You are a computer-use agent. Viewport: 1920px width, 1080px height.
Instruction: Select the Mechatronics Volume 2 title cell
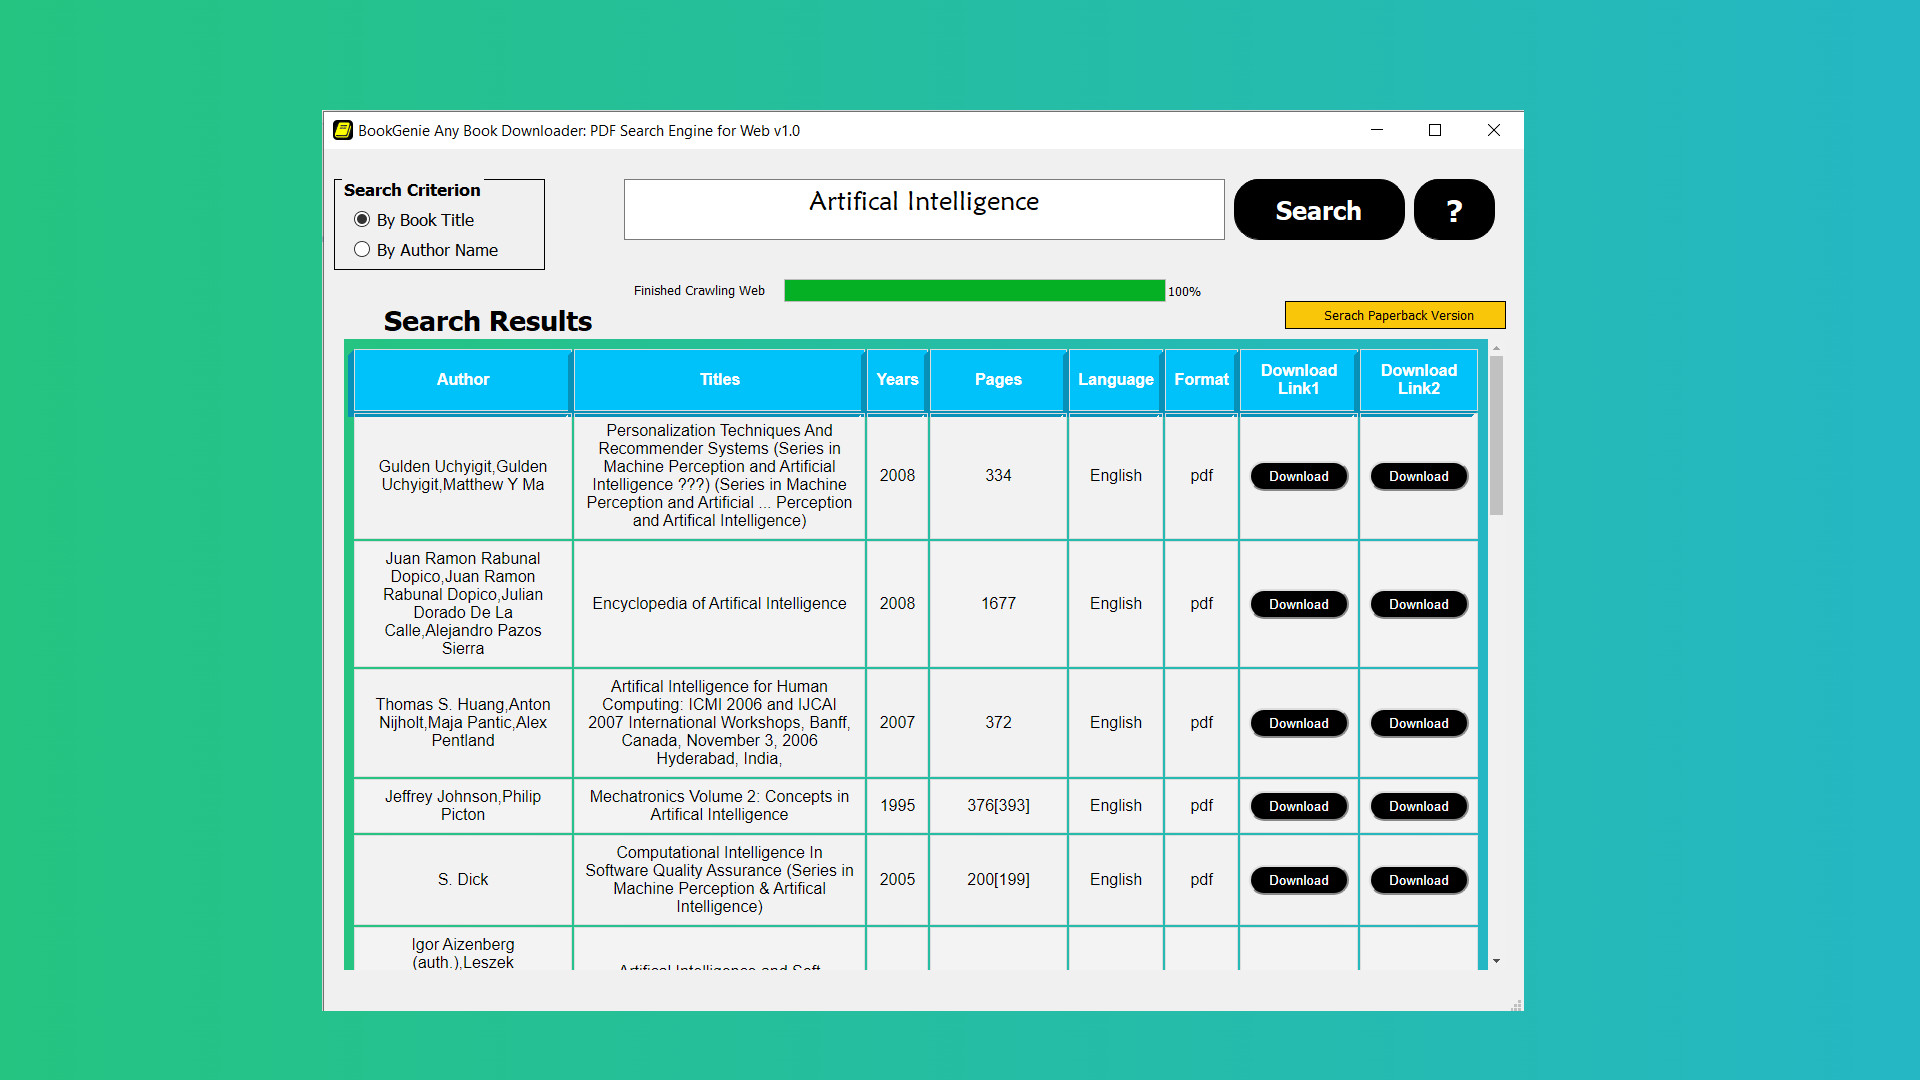coord(719,806)
